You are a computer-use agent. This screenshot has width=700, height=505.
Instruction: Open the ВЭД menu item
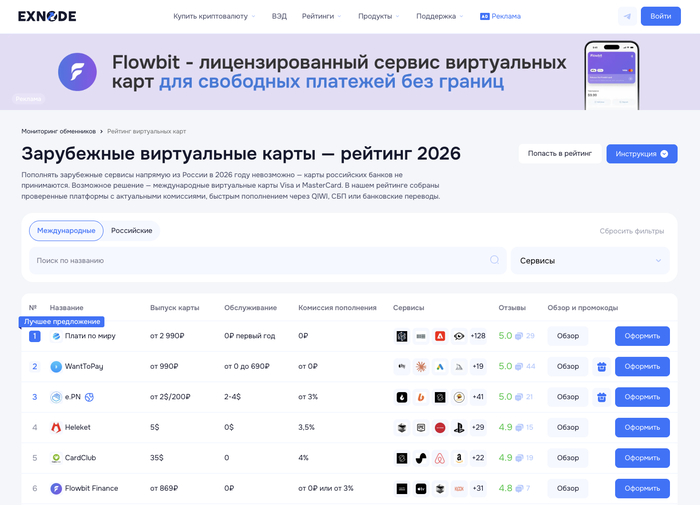[279, 17]
